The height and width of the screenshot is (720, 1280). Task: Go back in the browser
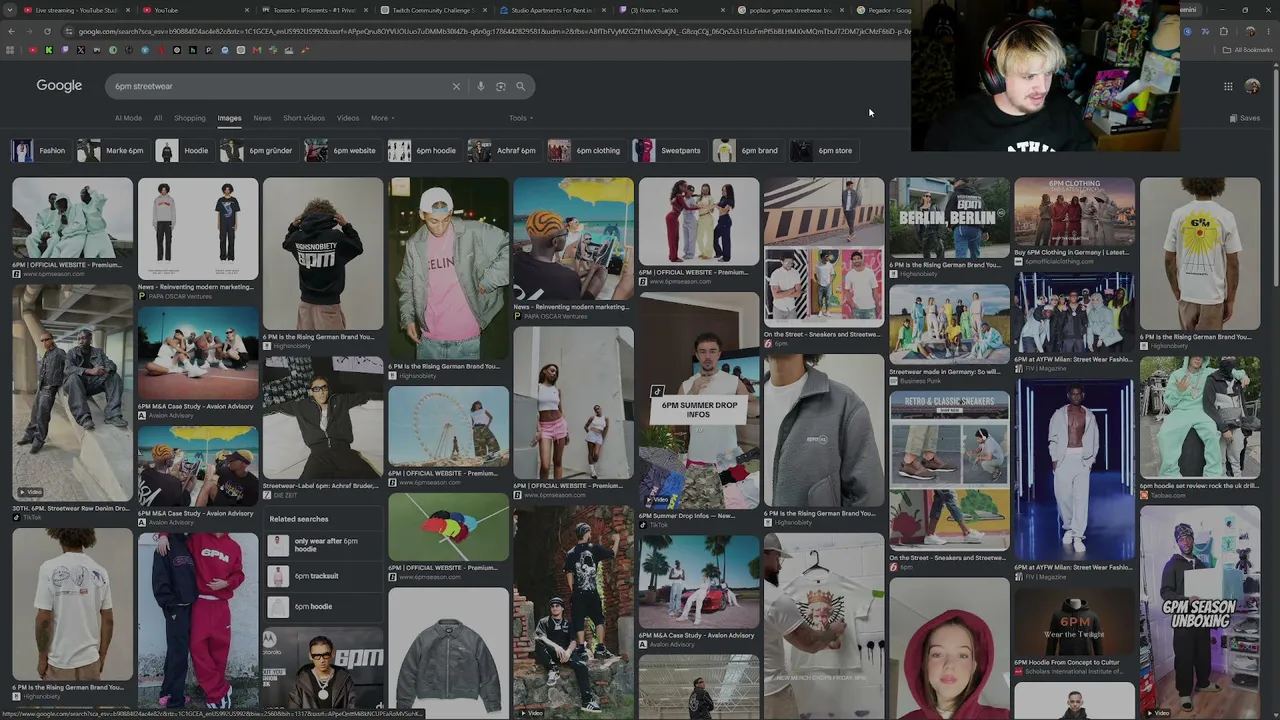[10, 31]
